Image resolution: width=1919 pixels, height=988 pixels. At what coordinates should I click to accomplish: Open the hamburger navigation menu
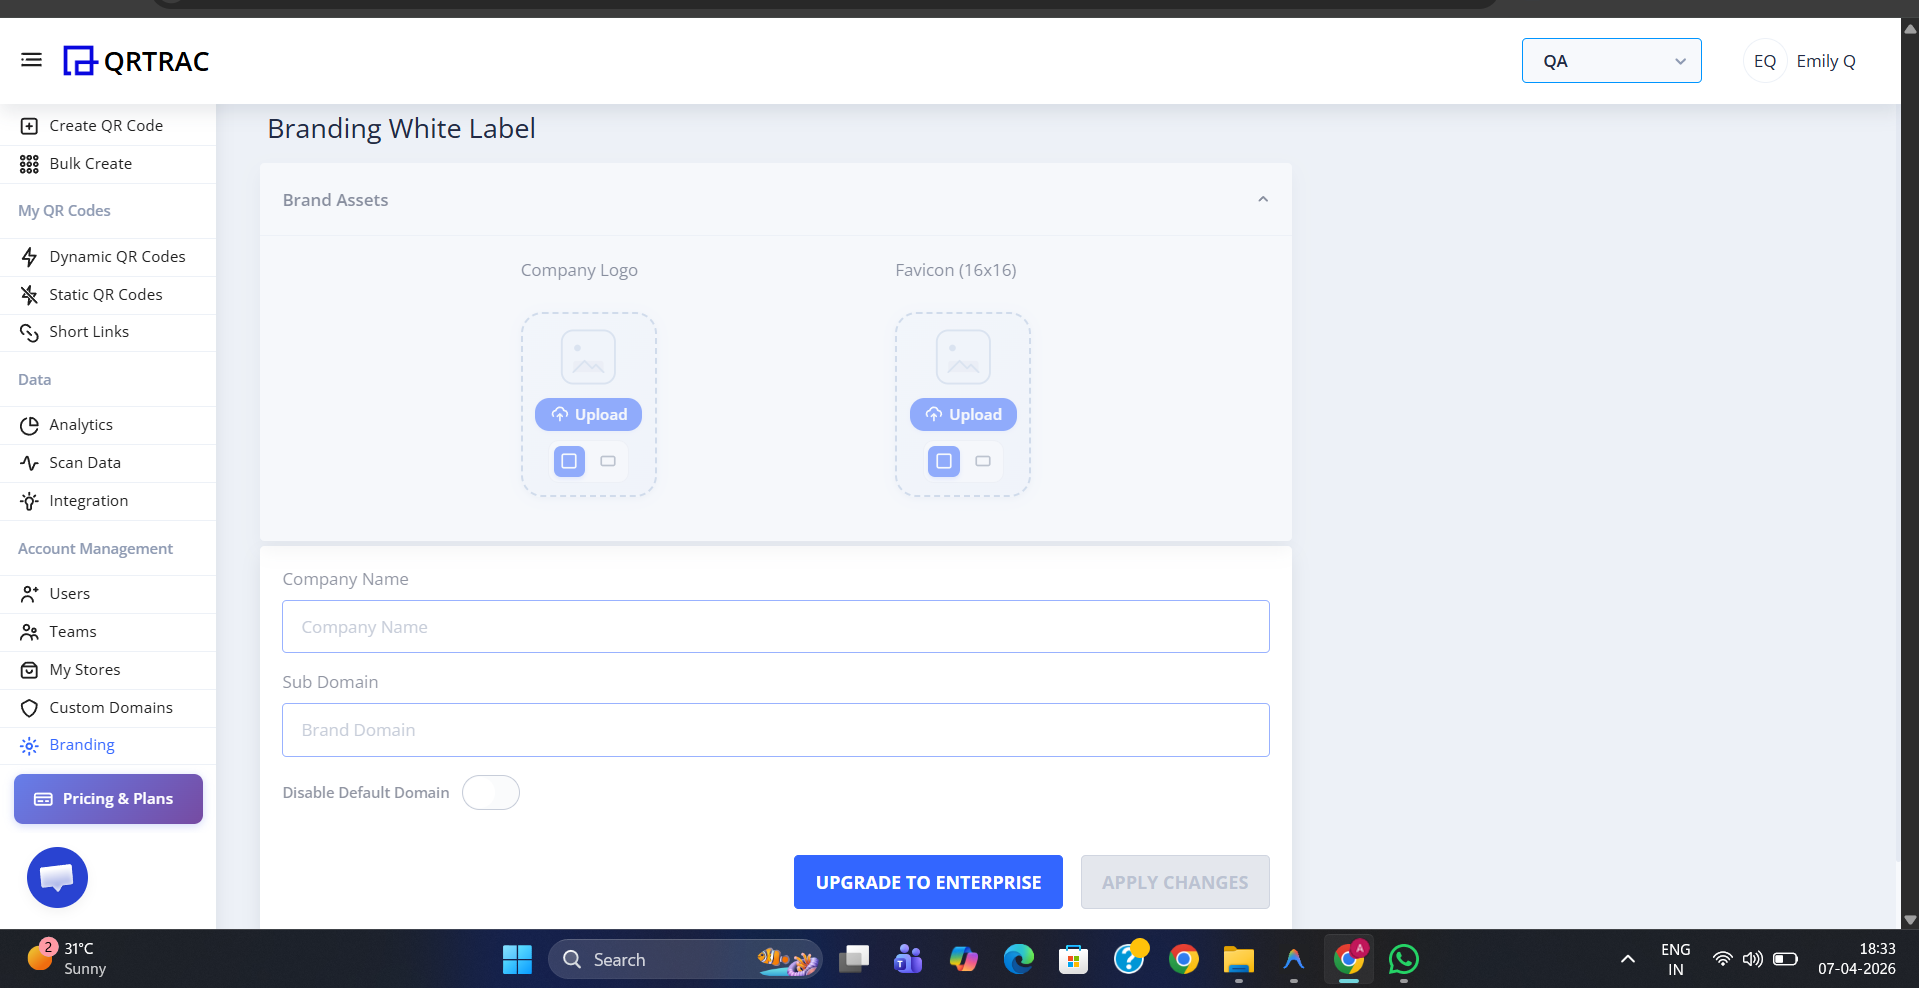click(x=31, y=60)
